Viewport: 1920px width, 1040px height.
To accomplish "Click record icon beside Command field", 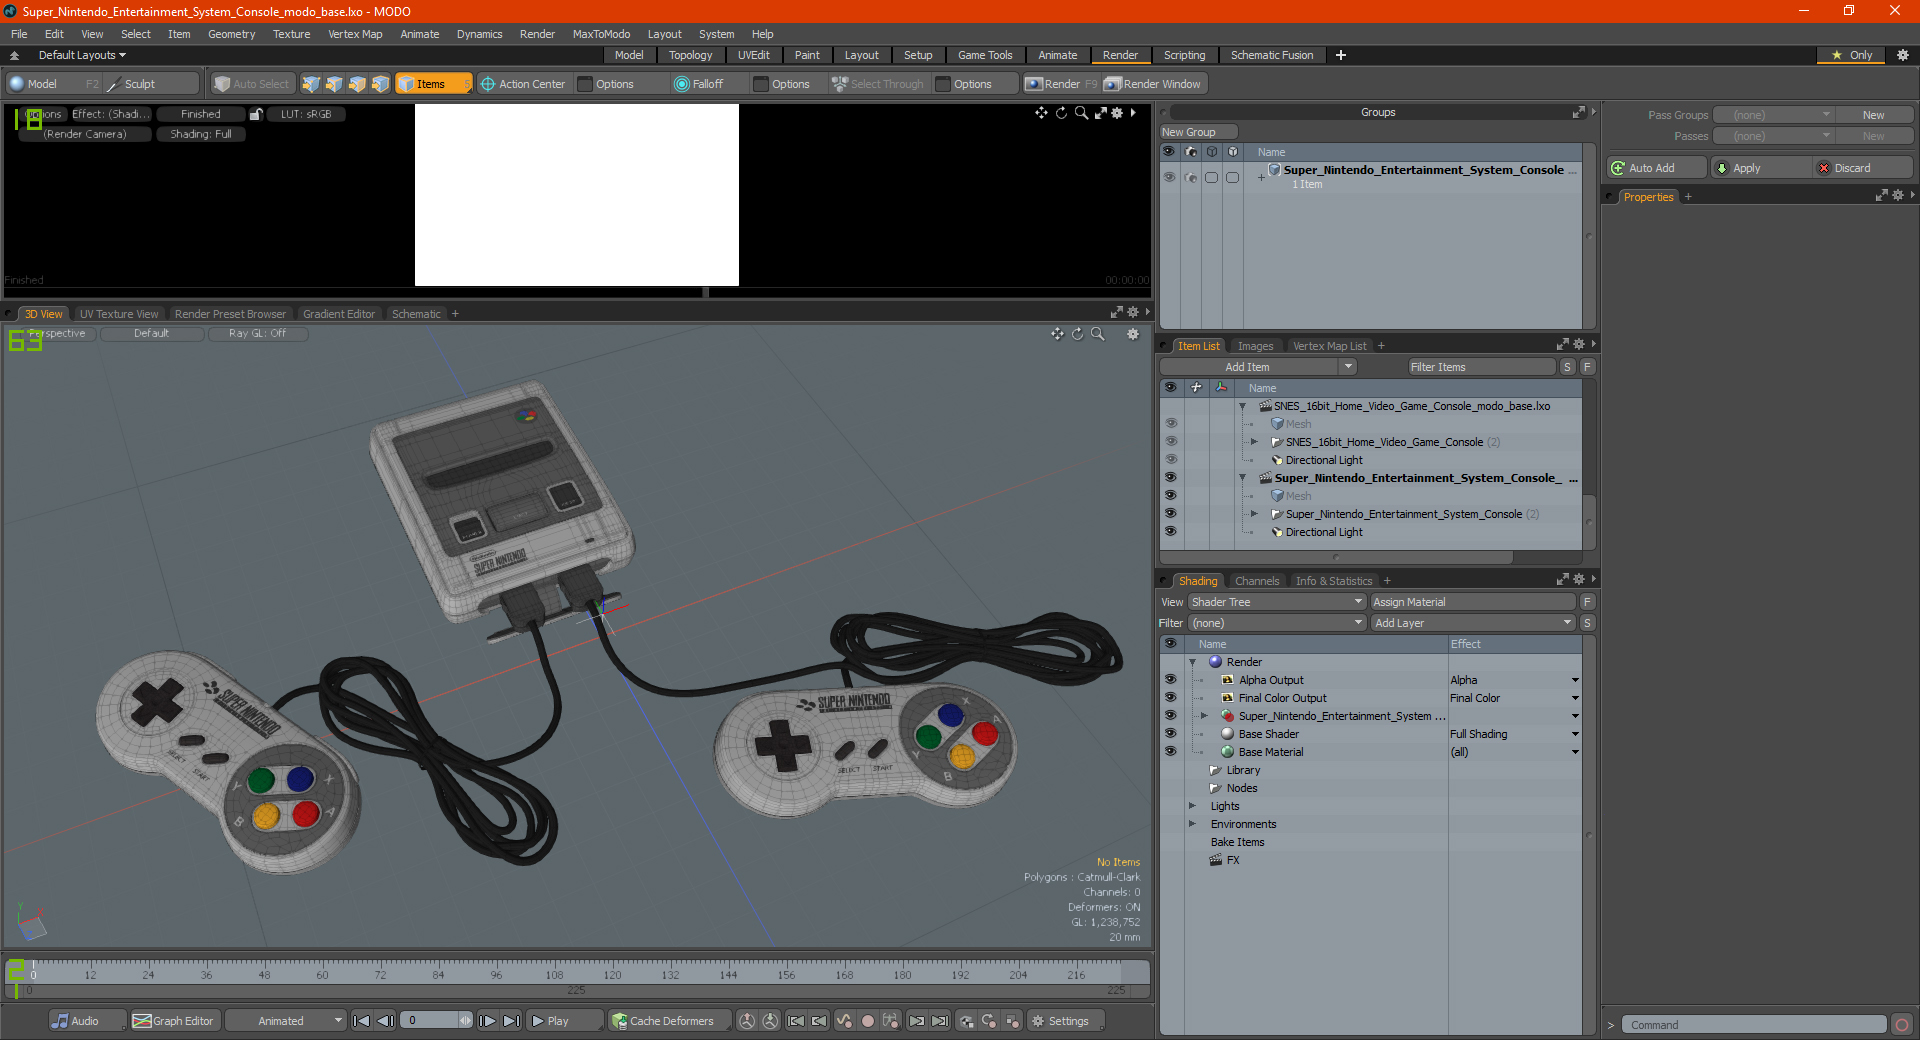I will [x=1901, y=1025].
